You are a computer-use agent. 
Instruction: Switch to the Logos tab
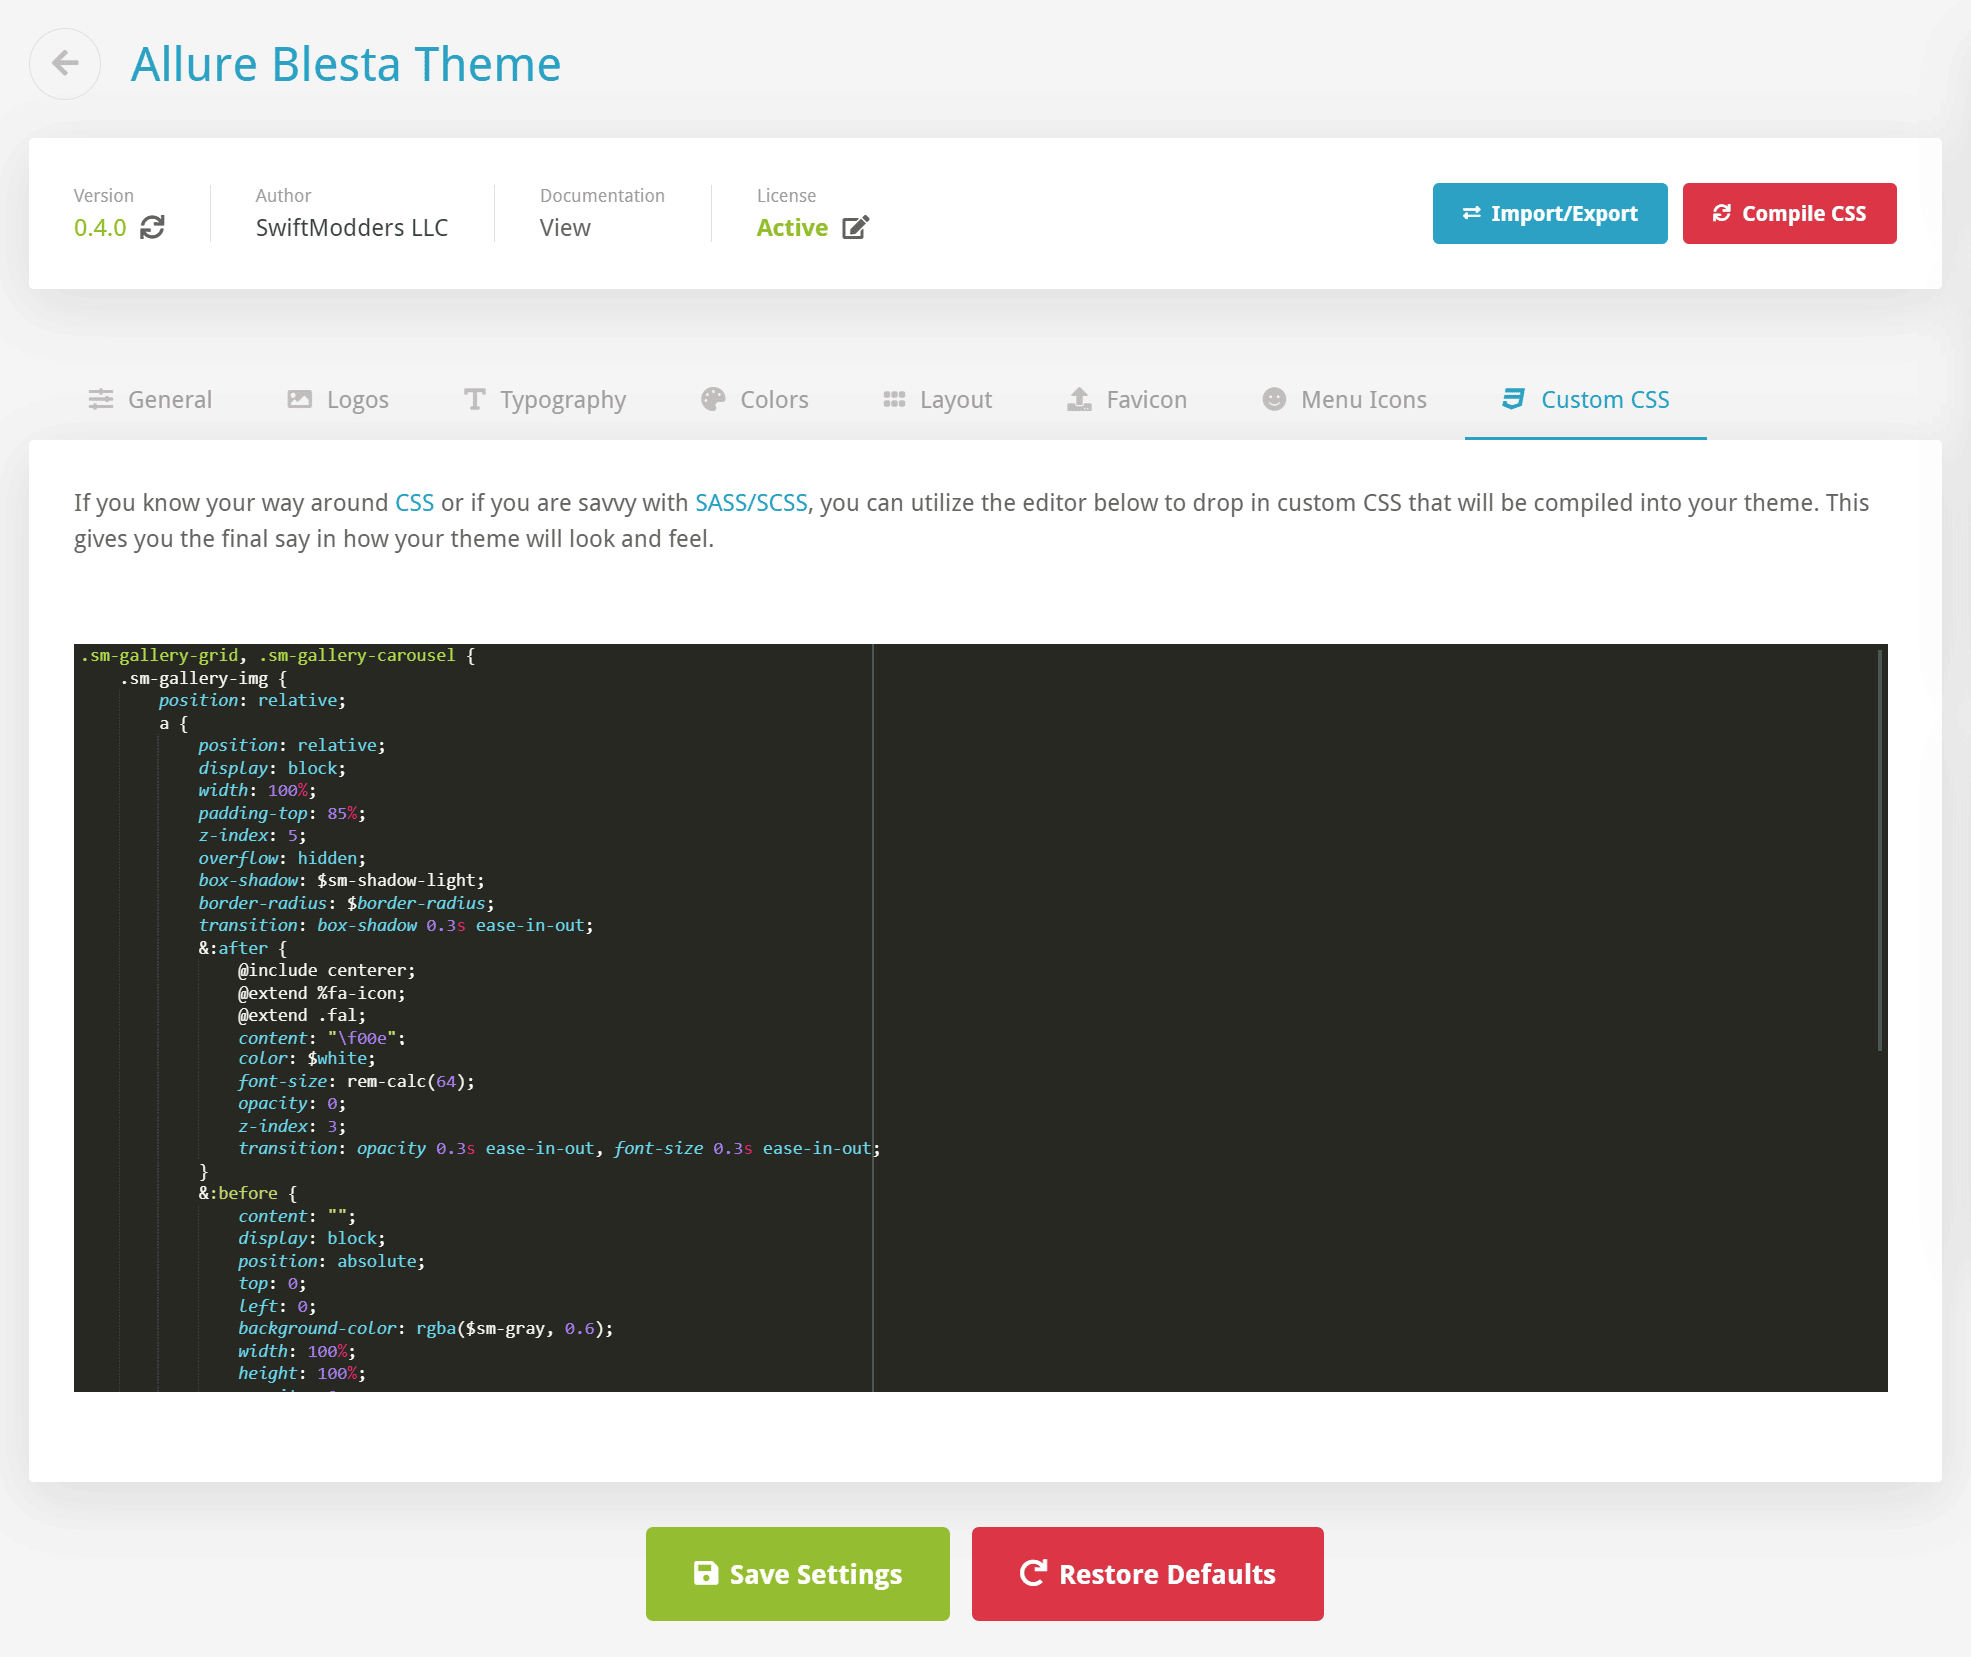(338, 399)
